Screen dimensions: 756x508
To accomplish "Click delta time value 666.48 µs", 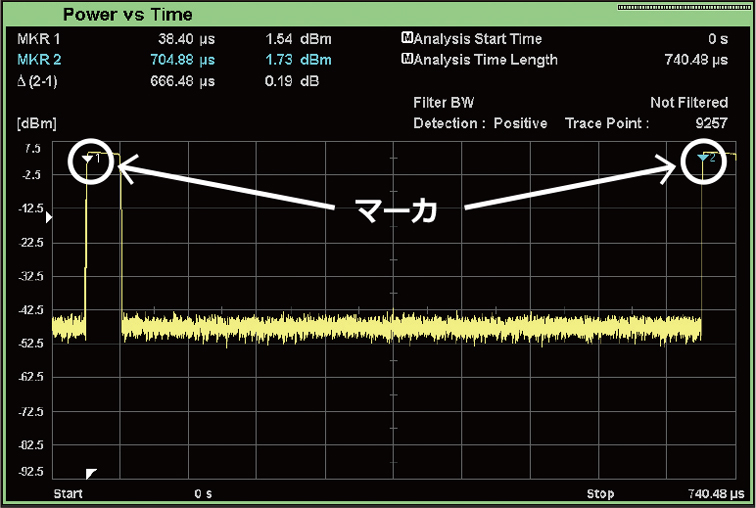I will pyautogui.click(x=182, y=81).
